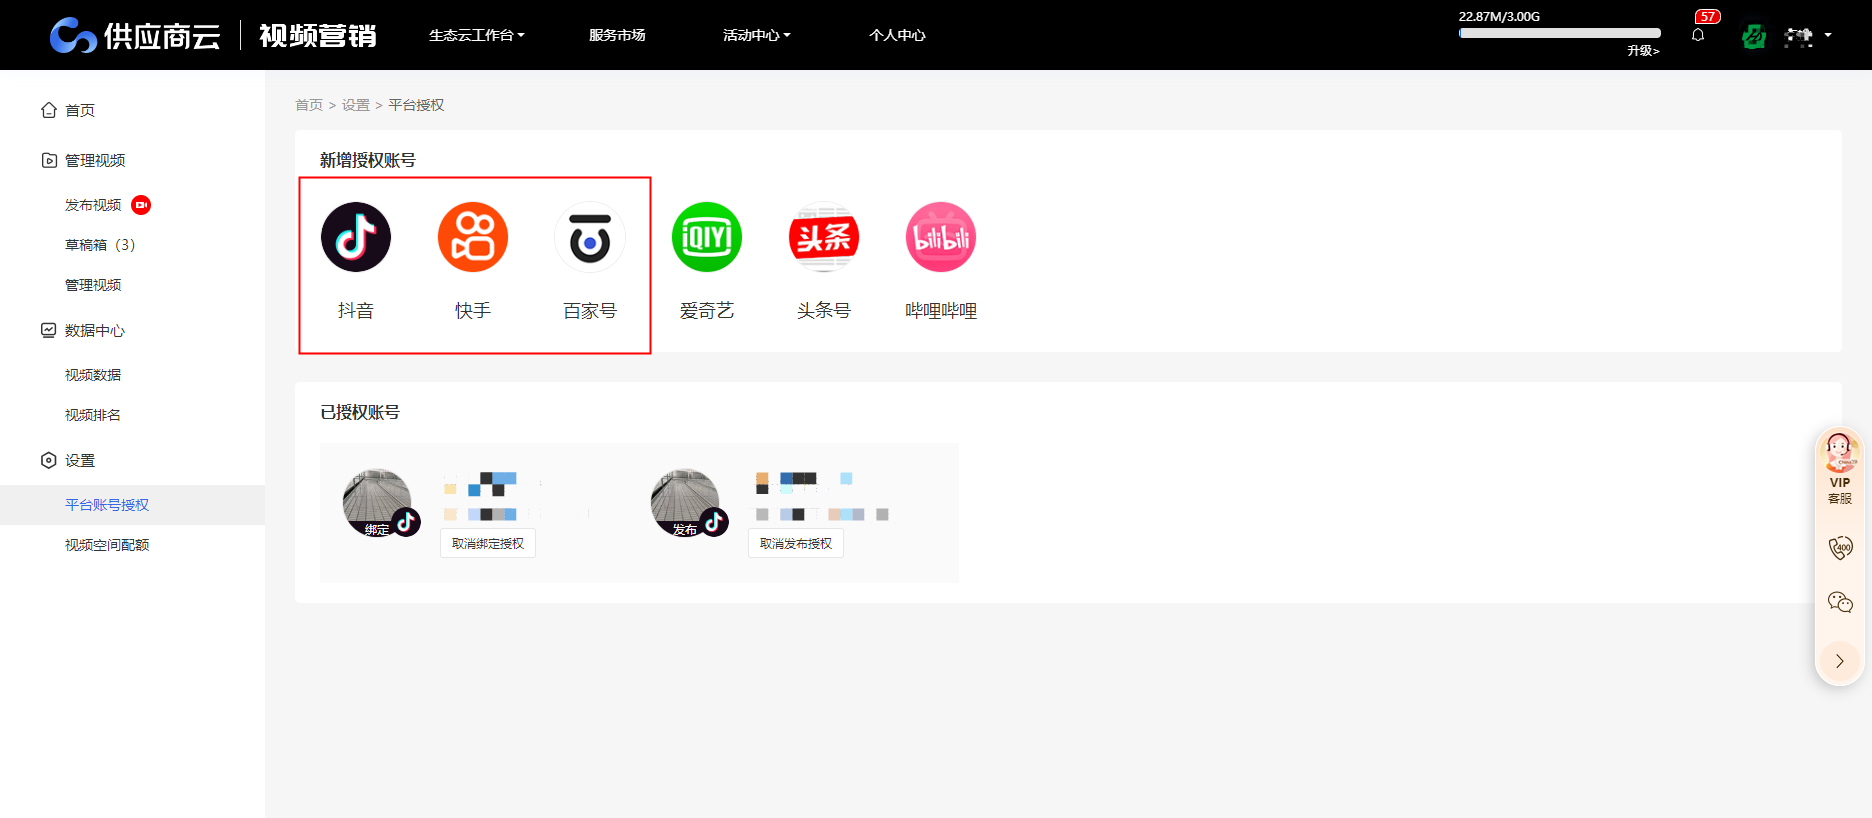Image resolution: width=1872 pixels, height=818 pixels.
Task: Add an 爱奇艺 authorized account
Action: tap(707, 237)
